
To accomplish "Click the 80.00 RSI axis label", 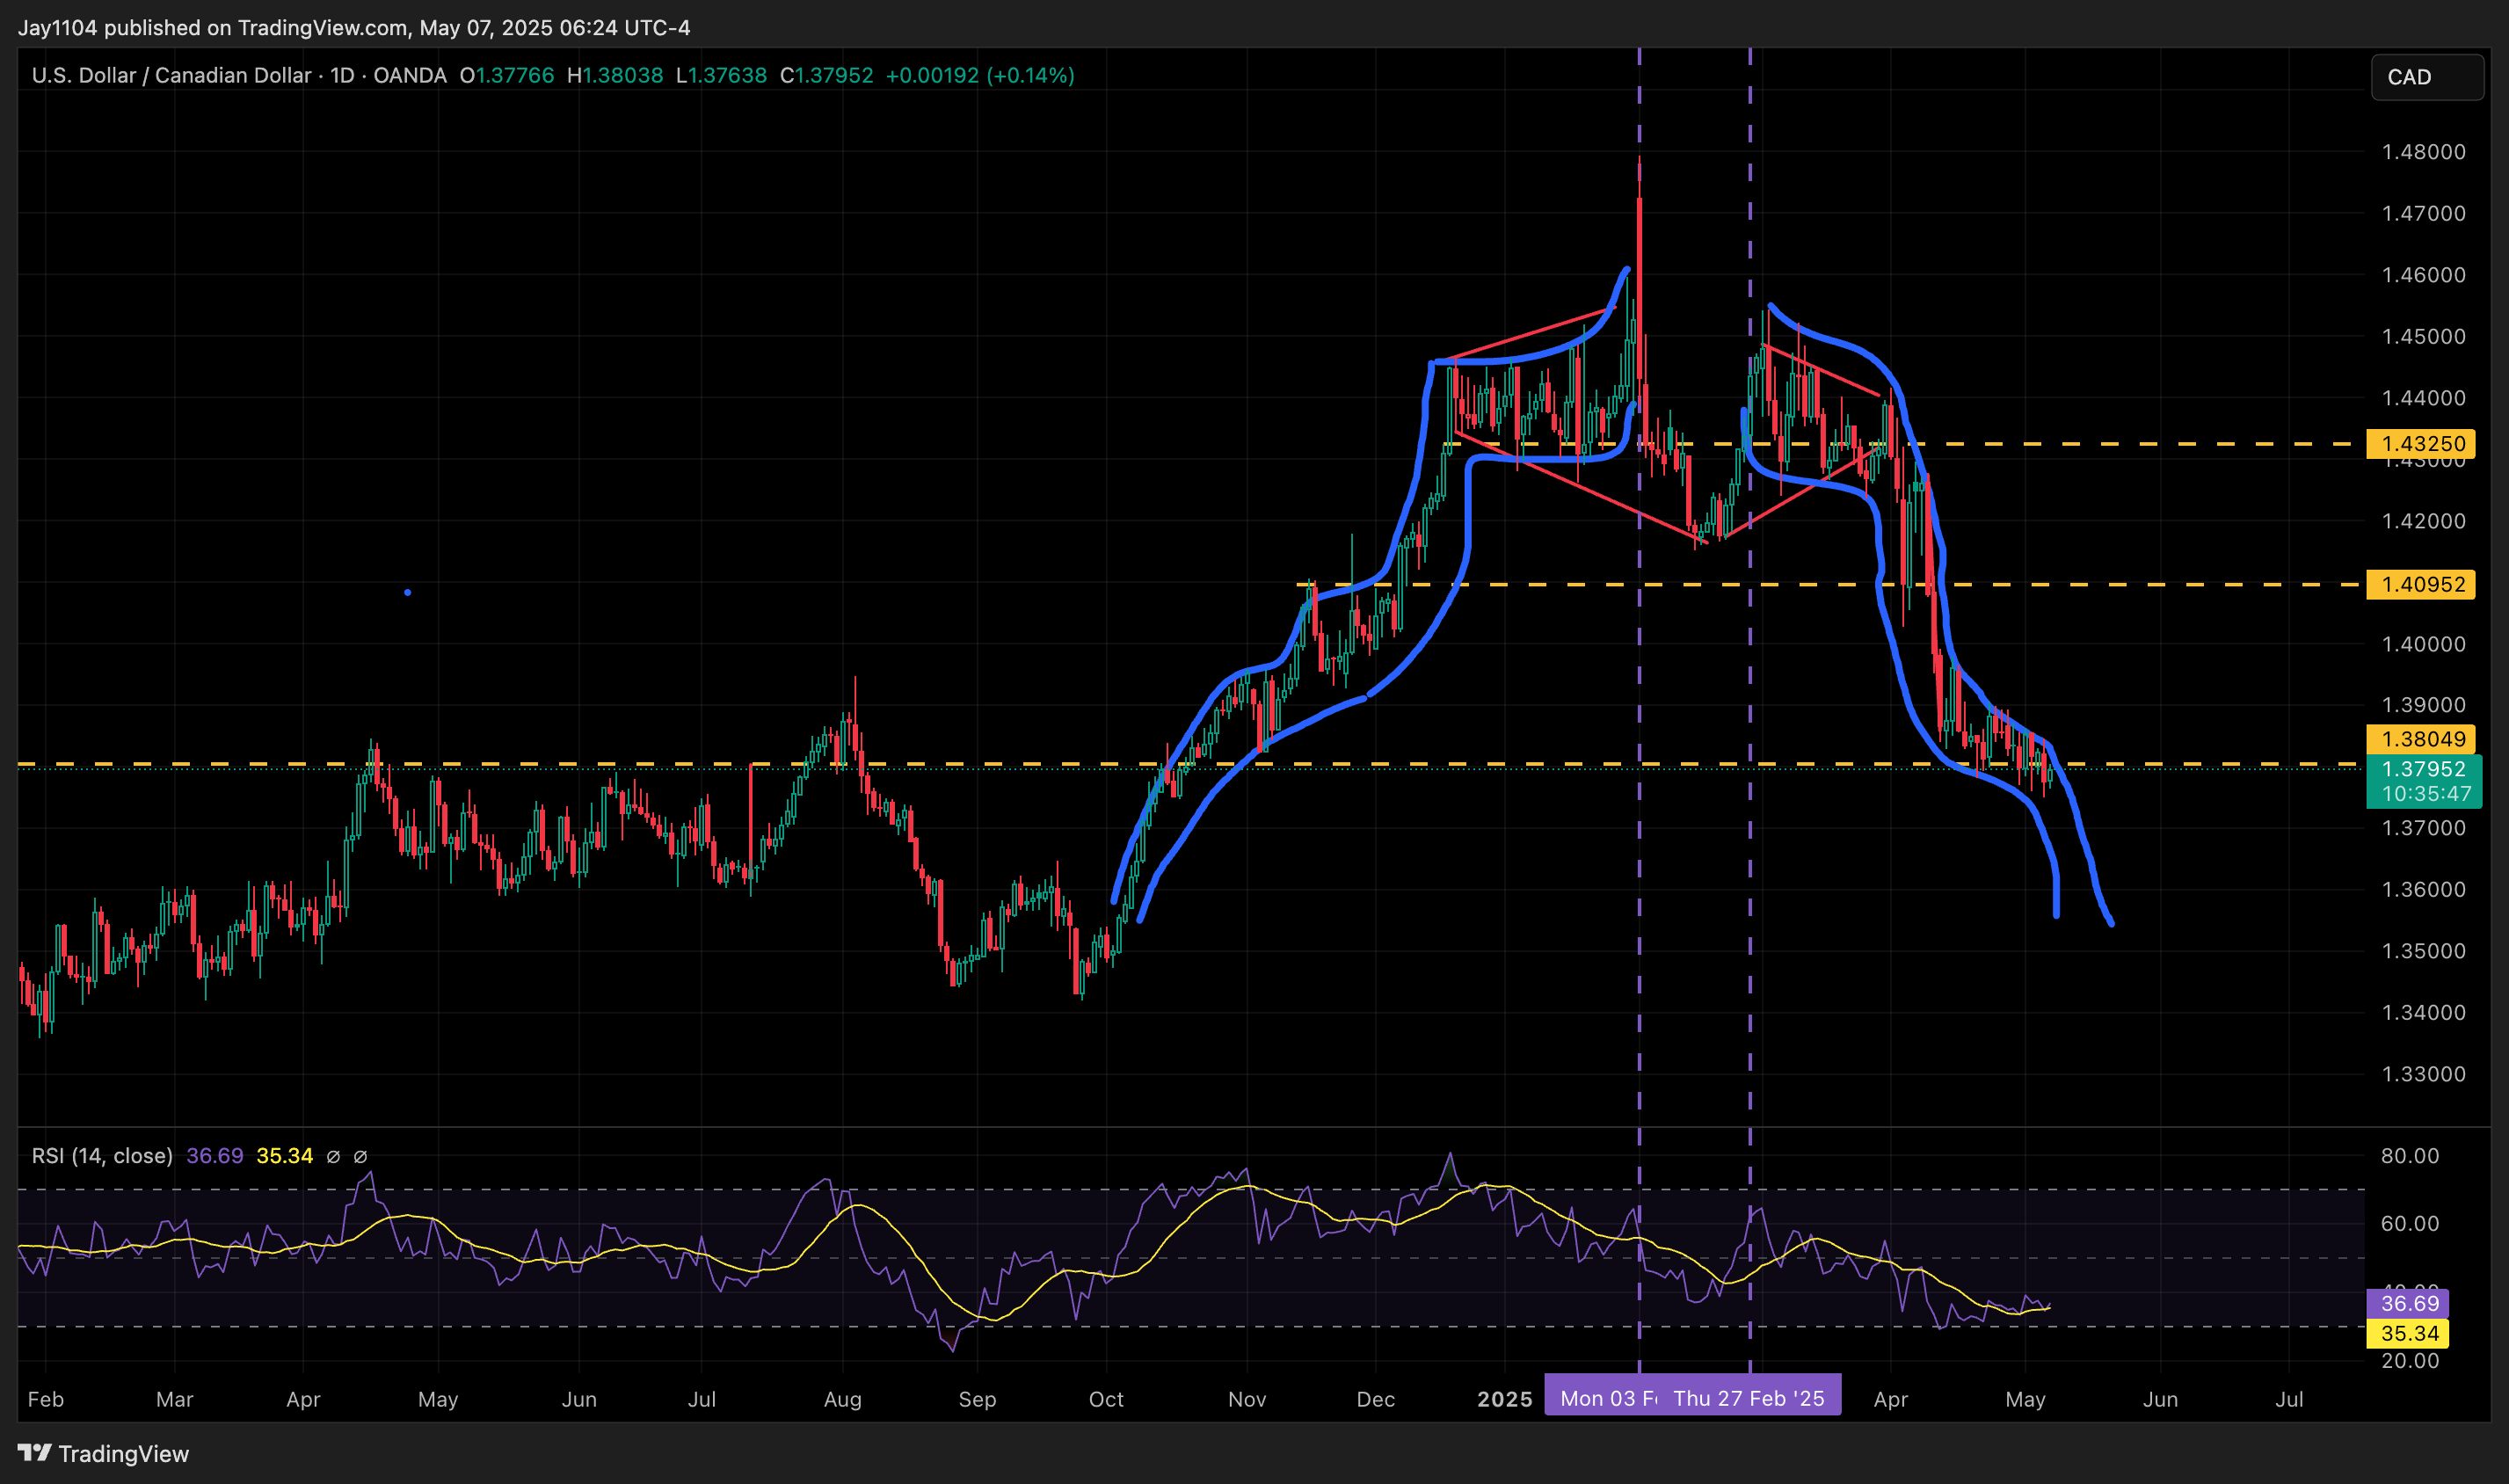I will click(2409, 1156).
